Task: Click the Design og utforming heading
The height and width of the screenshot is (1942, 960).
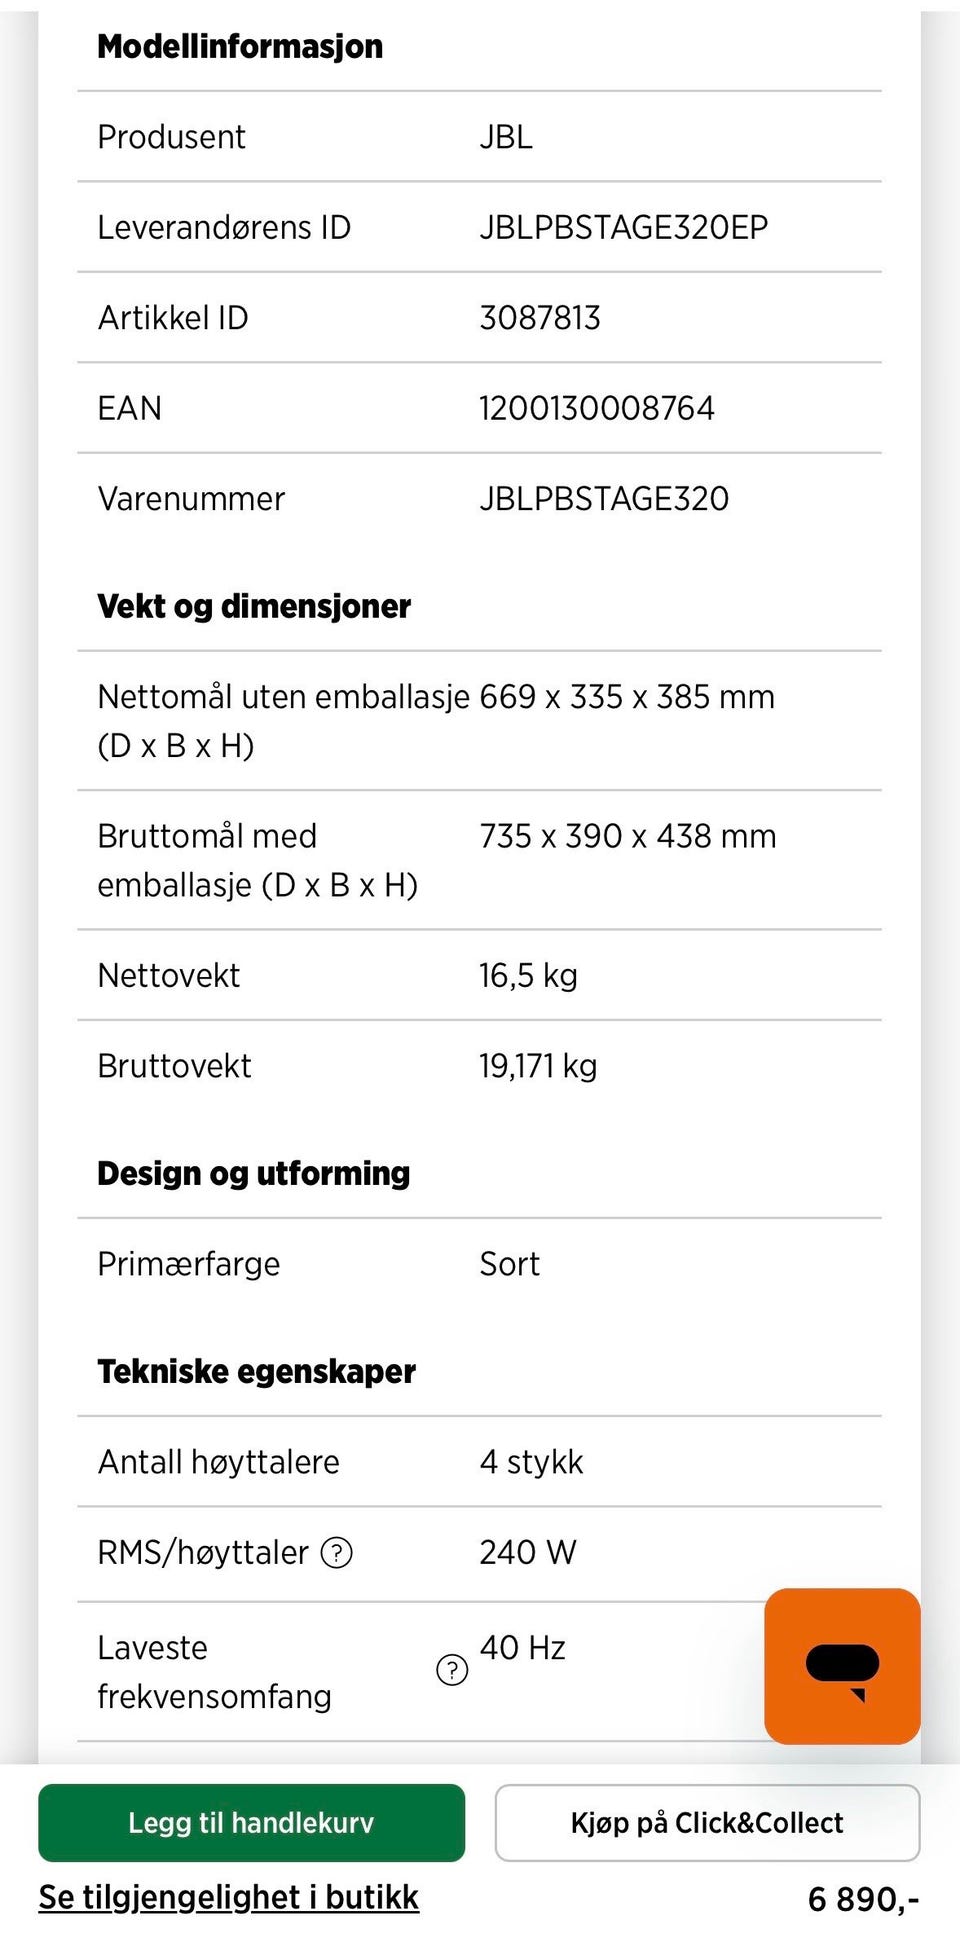Action: pos(254,1173)
